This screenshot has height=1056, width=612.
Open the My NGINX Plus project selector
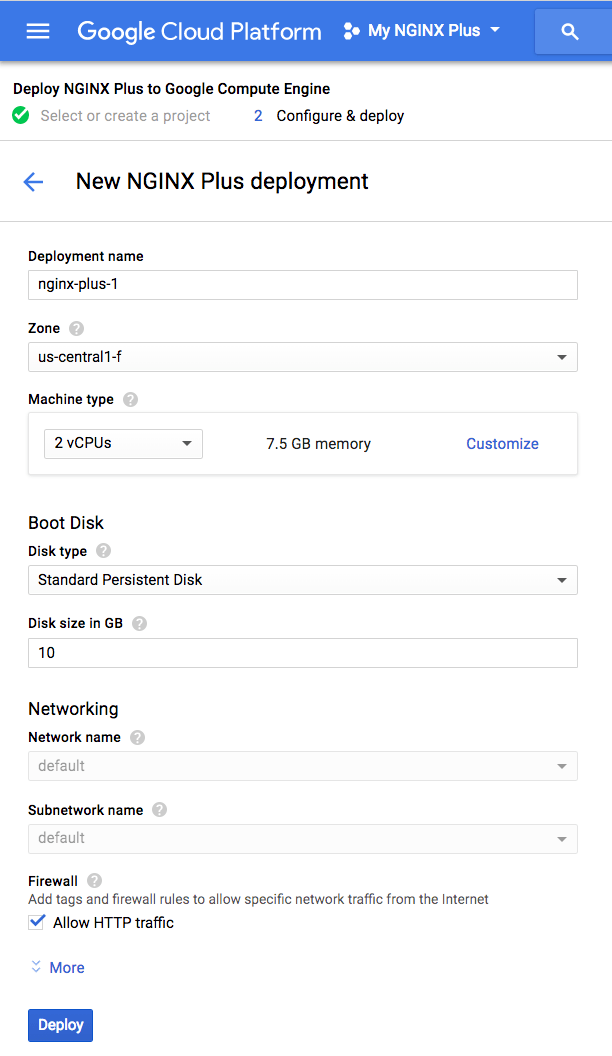pyautogui.click(x=421, y=31)
